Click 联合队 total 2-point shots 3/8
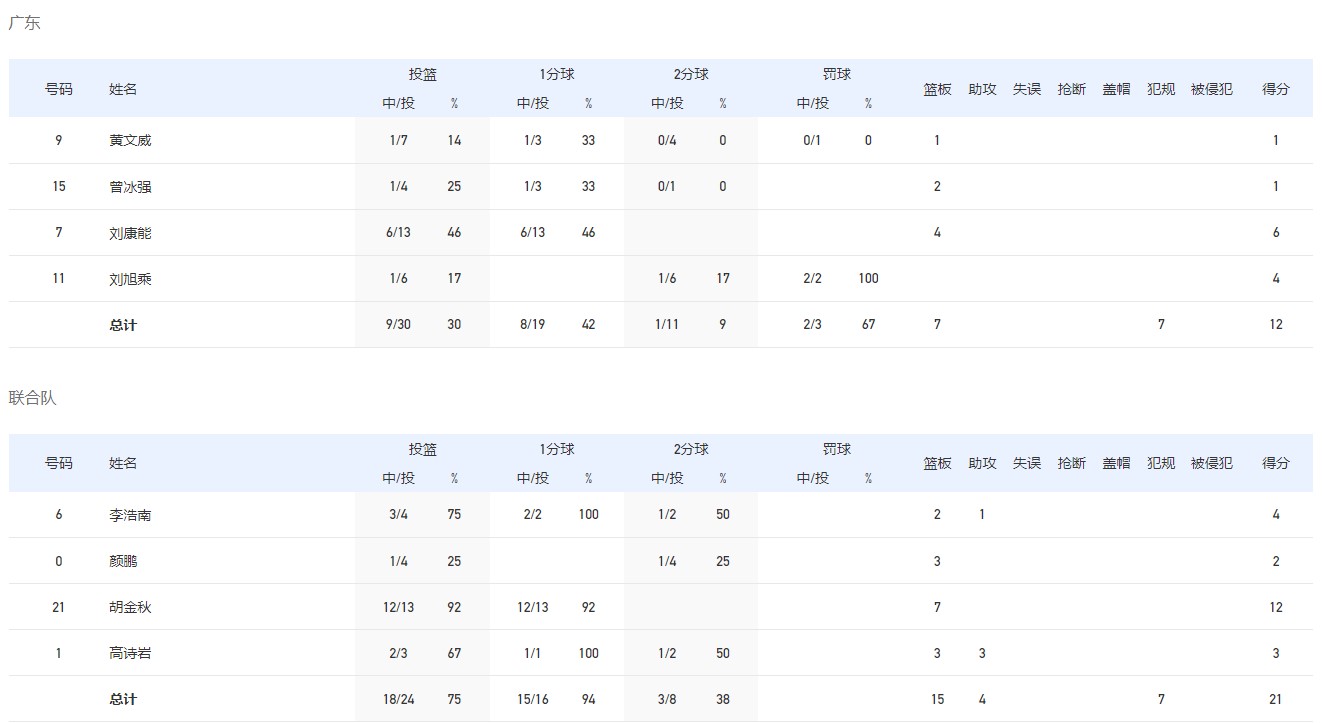This screenshot has height=723, width=1325. (667, 699)
